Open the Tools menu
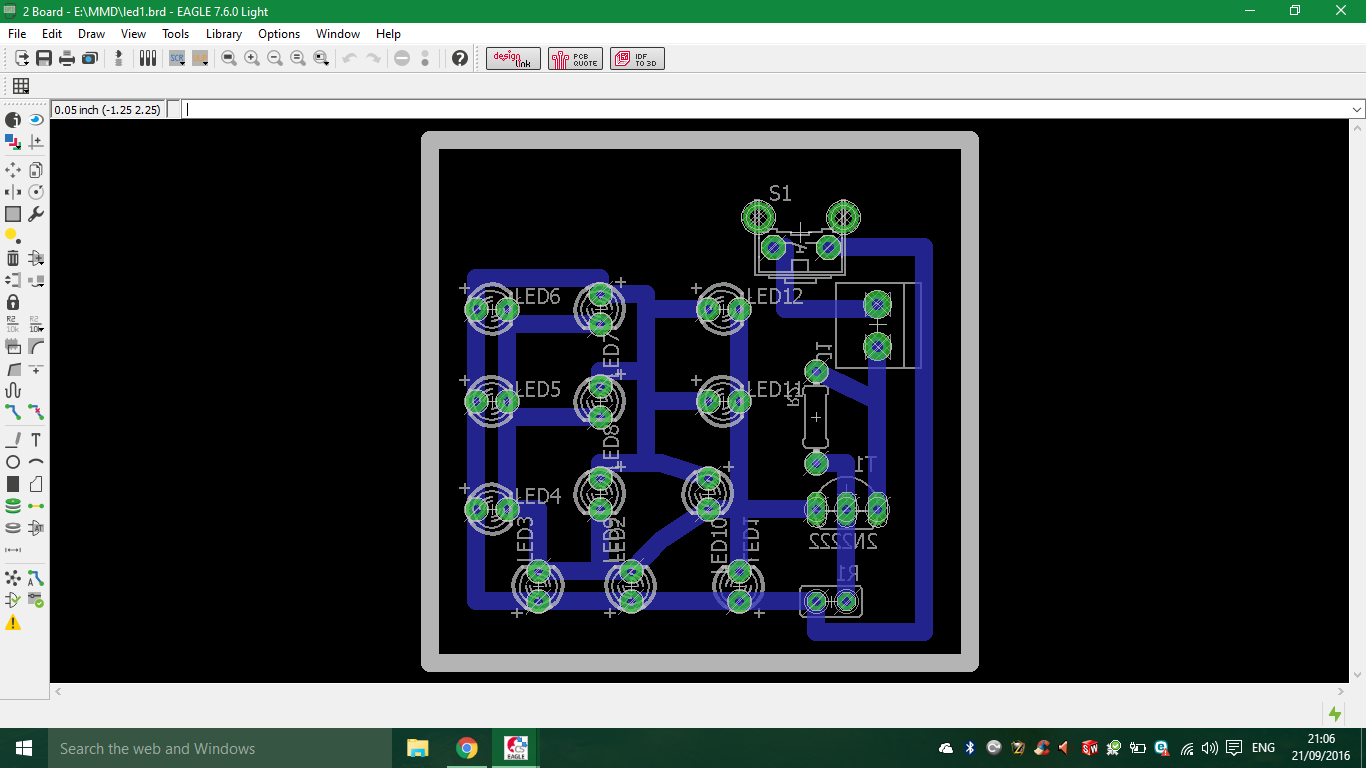The image size is (1366, 768). point(175,33)
